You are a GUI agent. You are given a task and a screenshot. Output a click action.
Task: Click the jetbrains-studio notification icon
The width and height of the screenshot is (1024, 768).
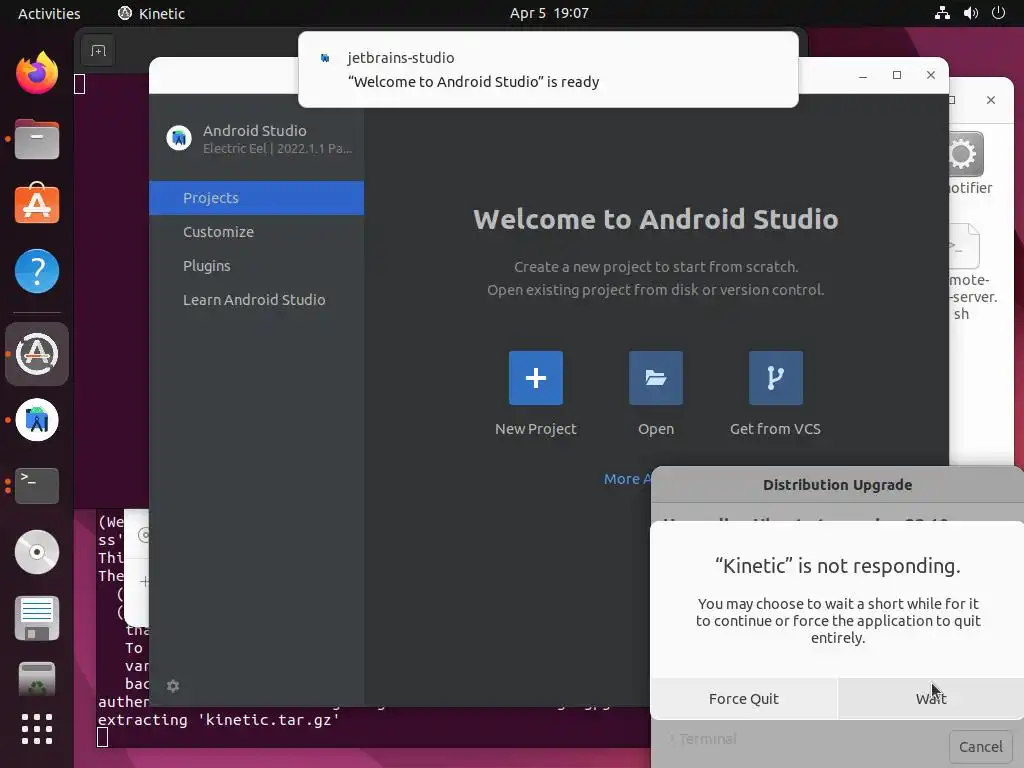[x=325, y=58]
